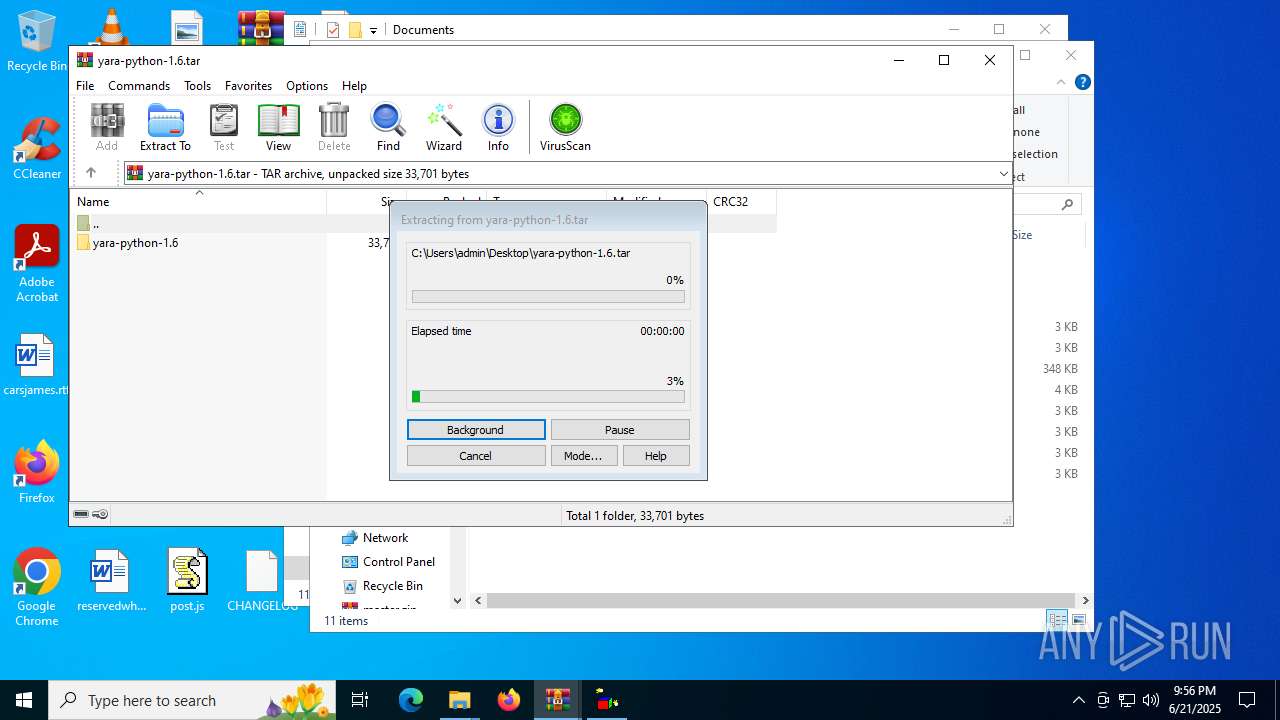Select the parent folder '..' entry
Screen dimensions: 1280x720
pyautogui.click(x=88, y=224)
